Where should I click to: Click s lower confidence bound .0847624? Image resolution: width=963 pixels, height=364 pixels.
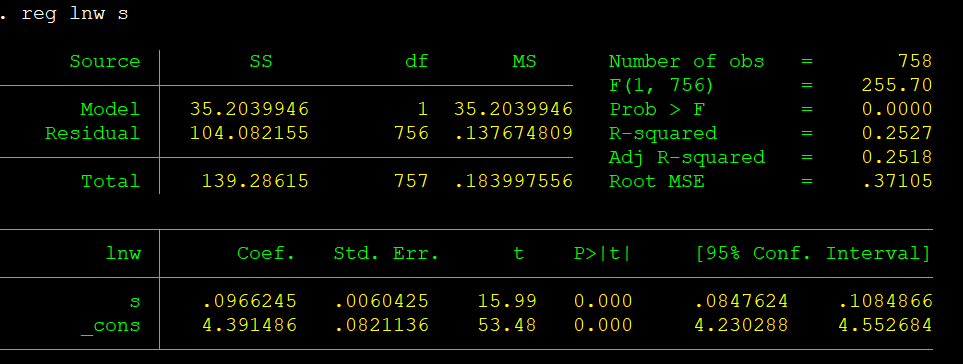pos(741,301)
